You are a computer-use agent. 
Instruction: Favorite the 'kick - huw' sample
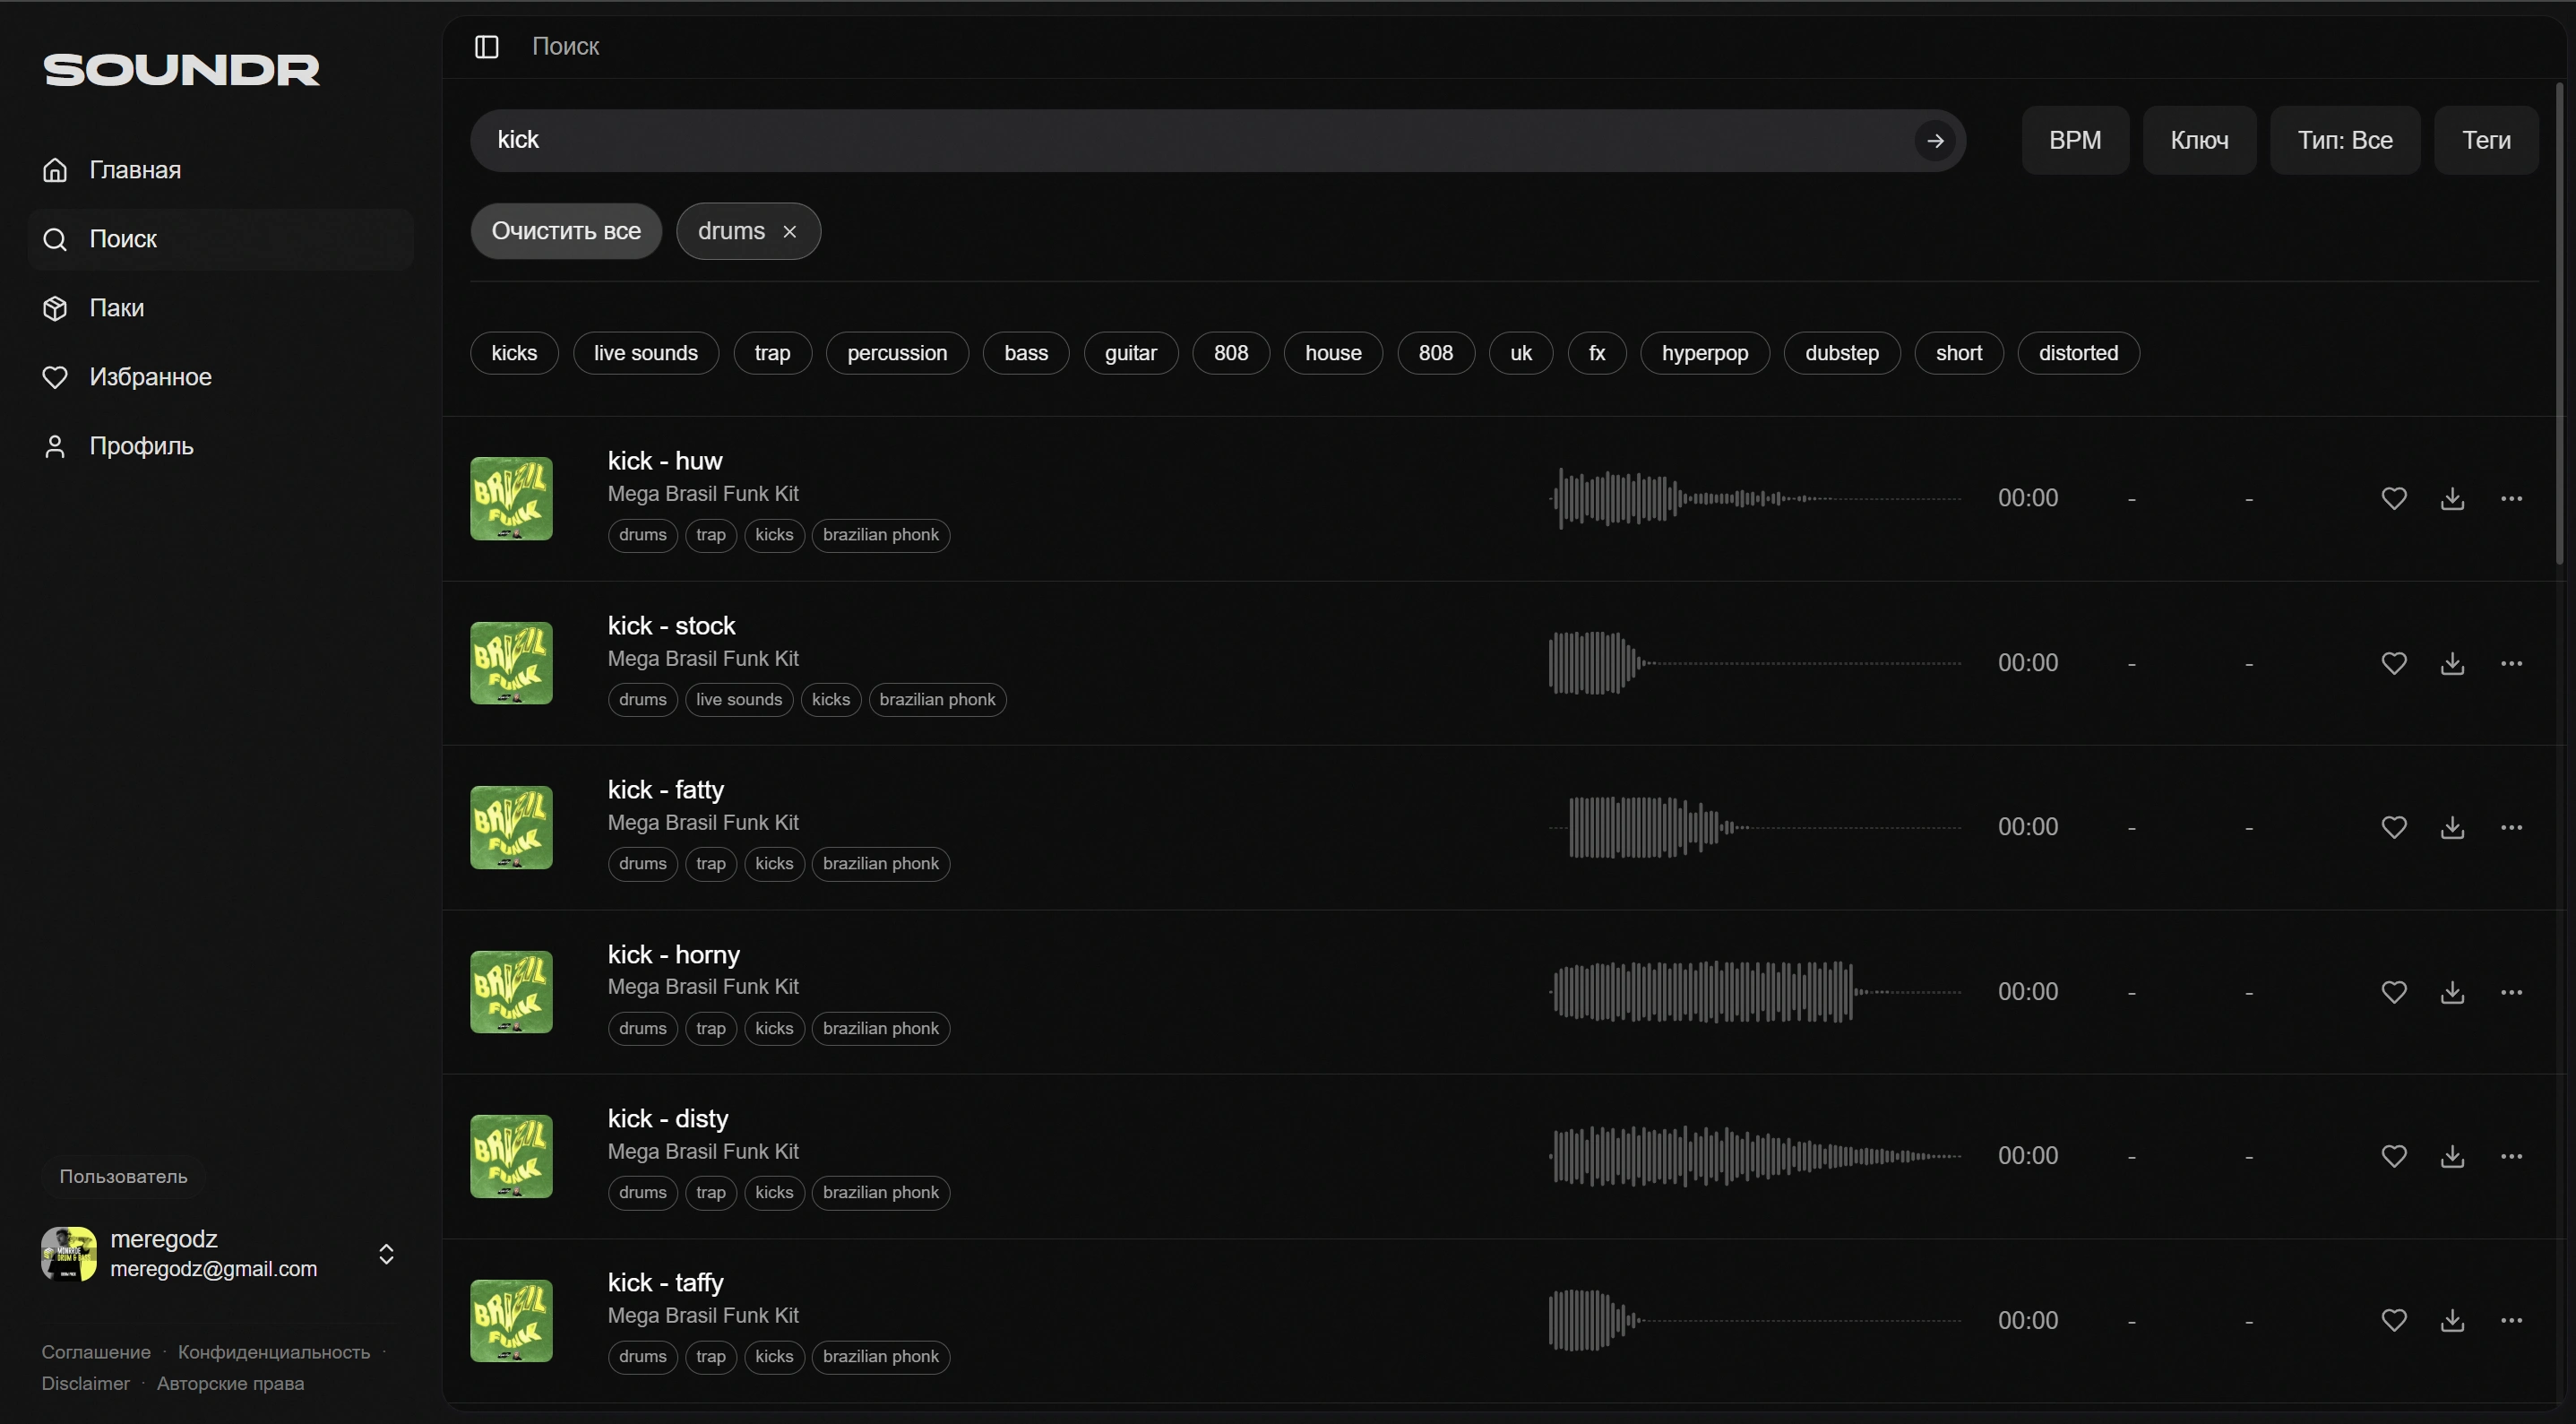[2393, 498]
